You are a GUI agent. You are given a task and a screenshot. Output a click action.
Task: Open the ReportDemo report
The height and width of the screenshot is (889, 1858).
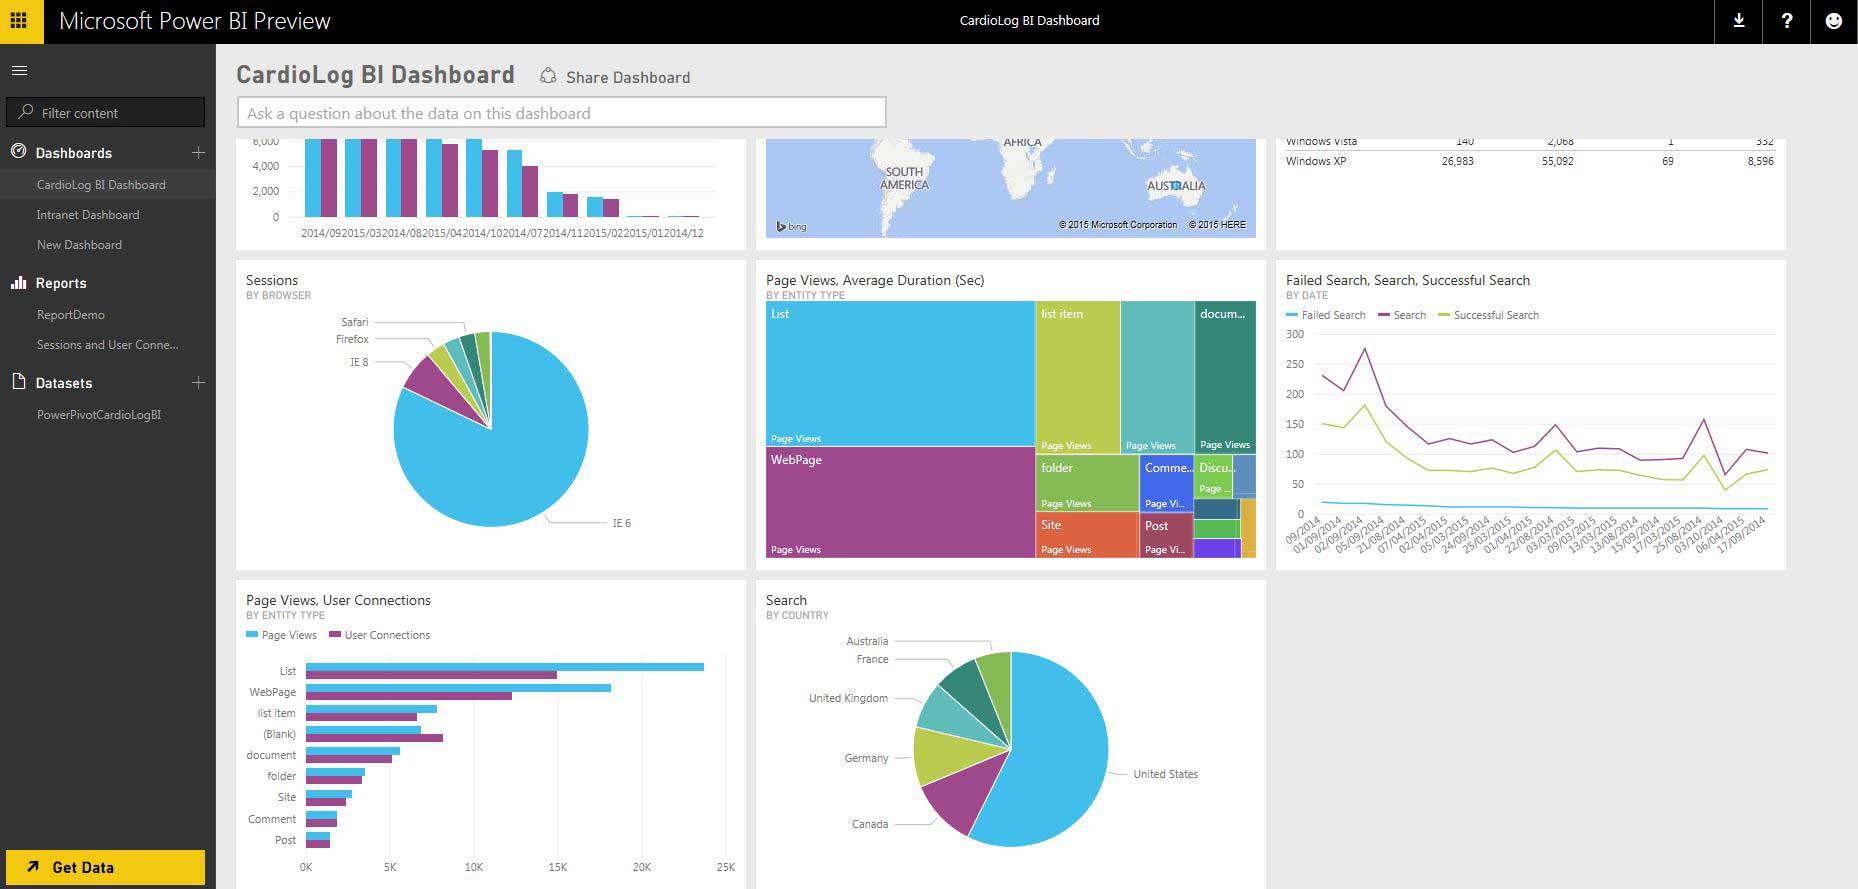click(71, 315)
